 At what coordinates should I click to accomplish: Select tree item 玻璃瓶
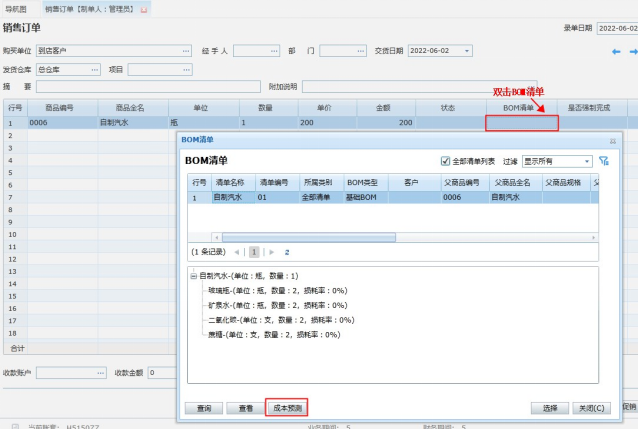pos(278,291)
